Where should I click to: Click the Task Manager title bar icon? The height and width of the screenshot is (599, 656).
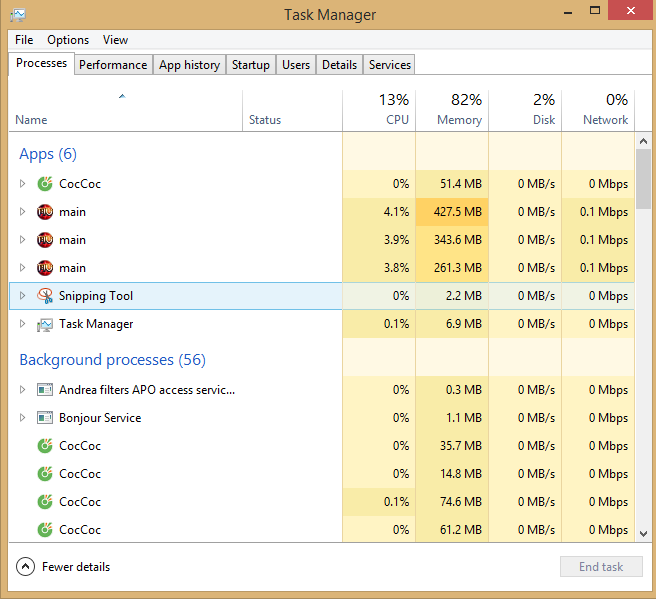click(18, 15)
